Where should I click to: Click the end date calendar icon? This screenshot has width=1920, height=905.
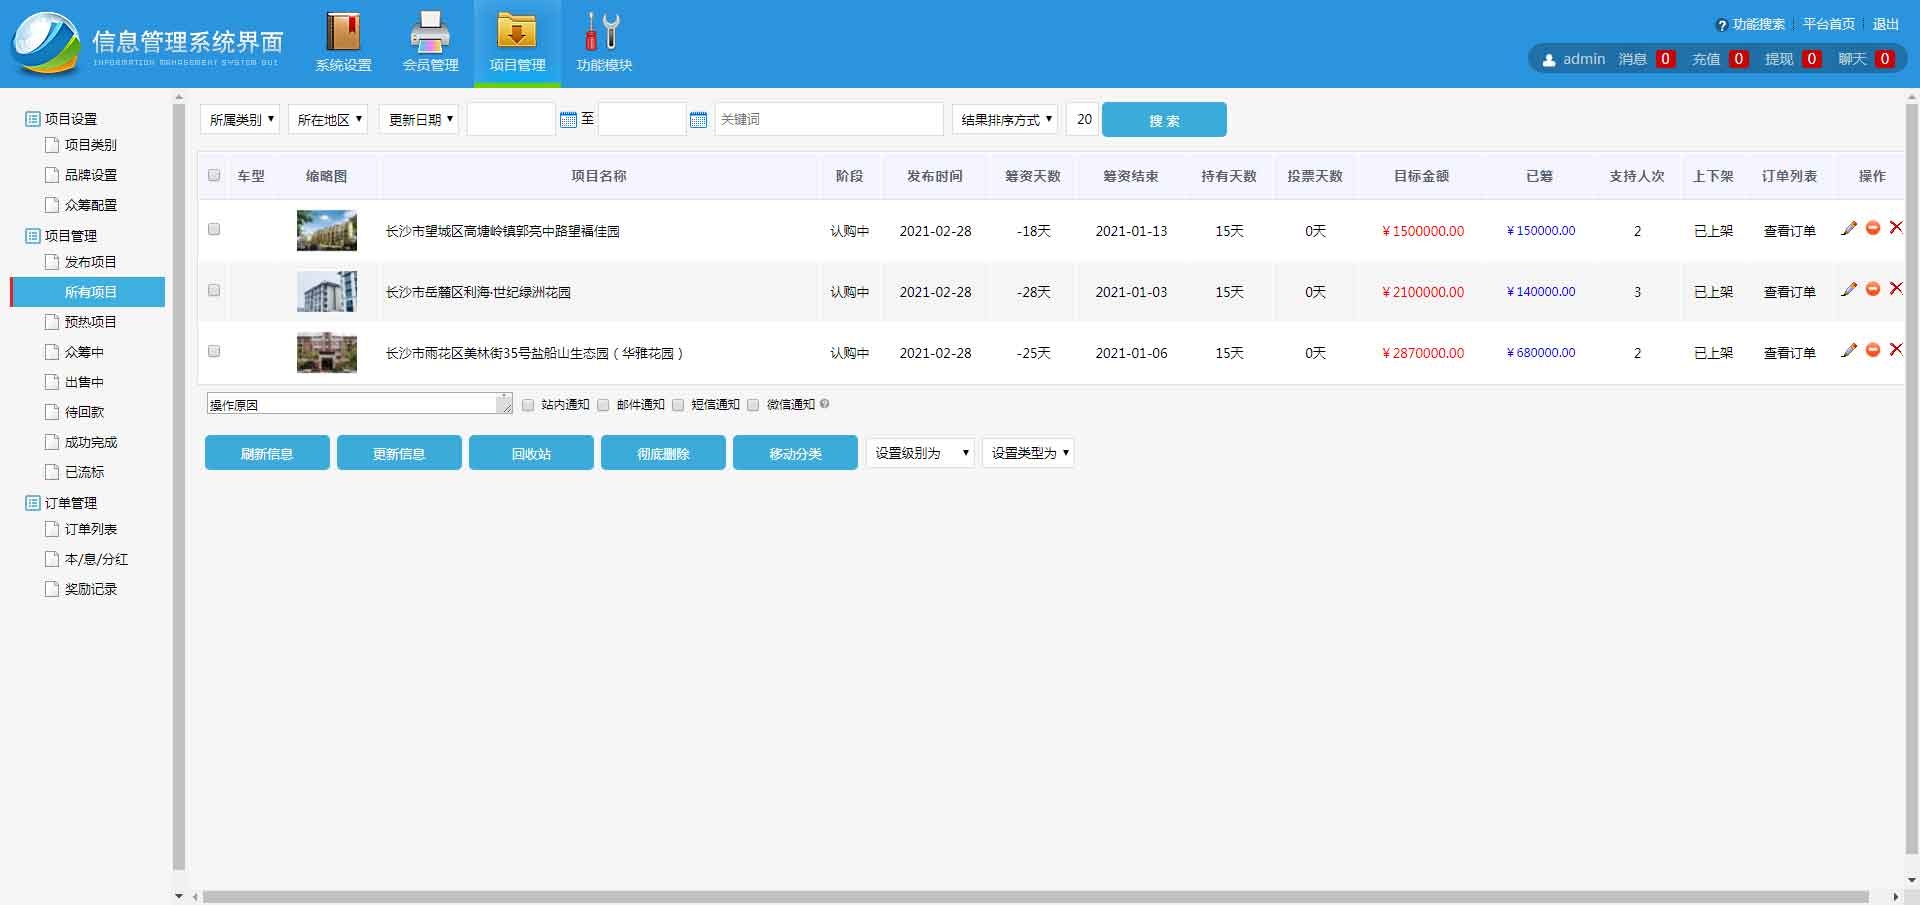click(698, 120)
